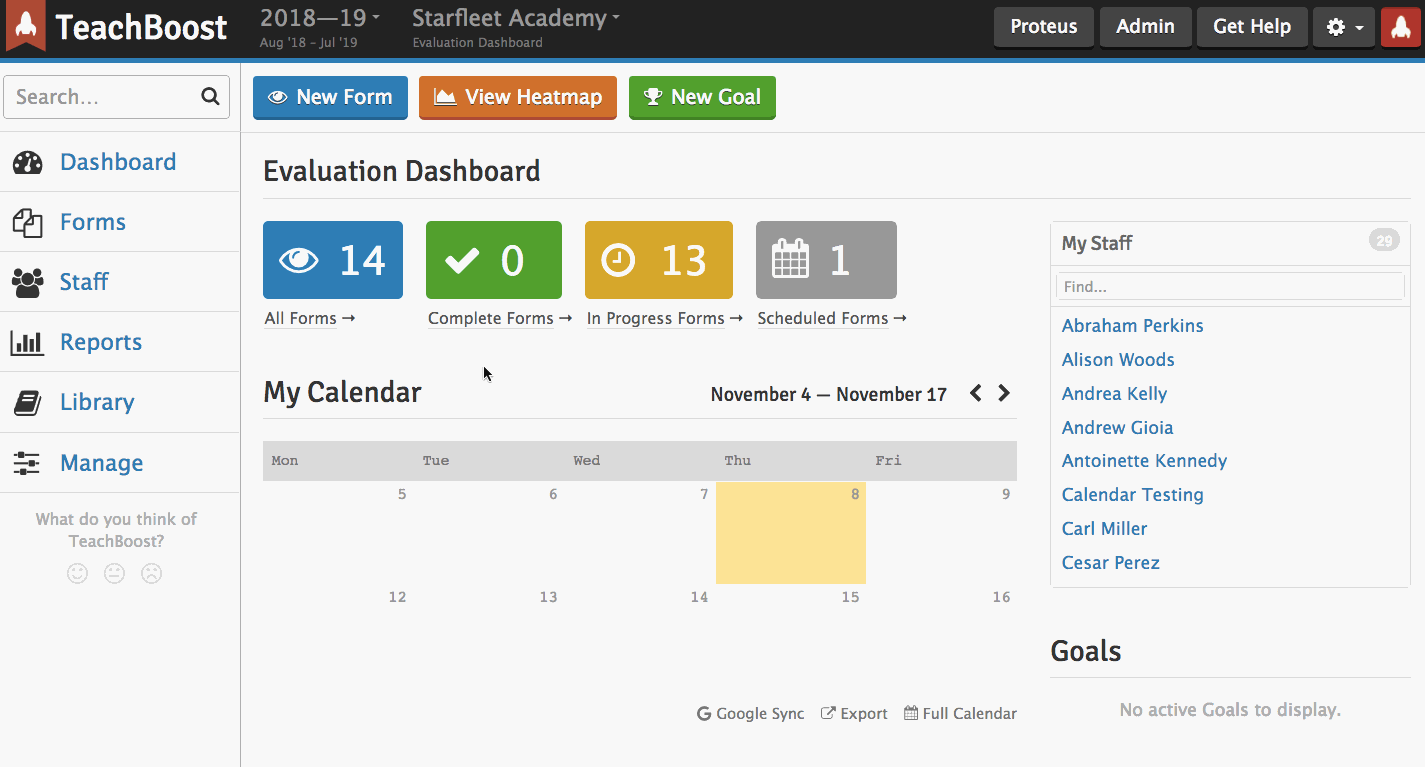Open Alison Woods staff profile
Viewport: 1425px width, 767px height.
coord(1118,360)
